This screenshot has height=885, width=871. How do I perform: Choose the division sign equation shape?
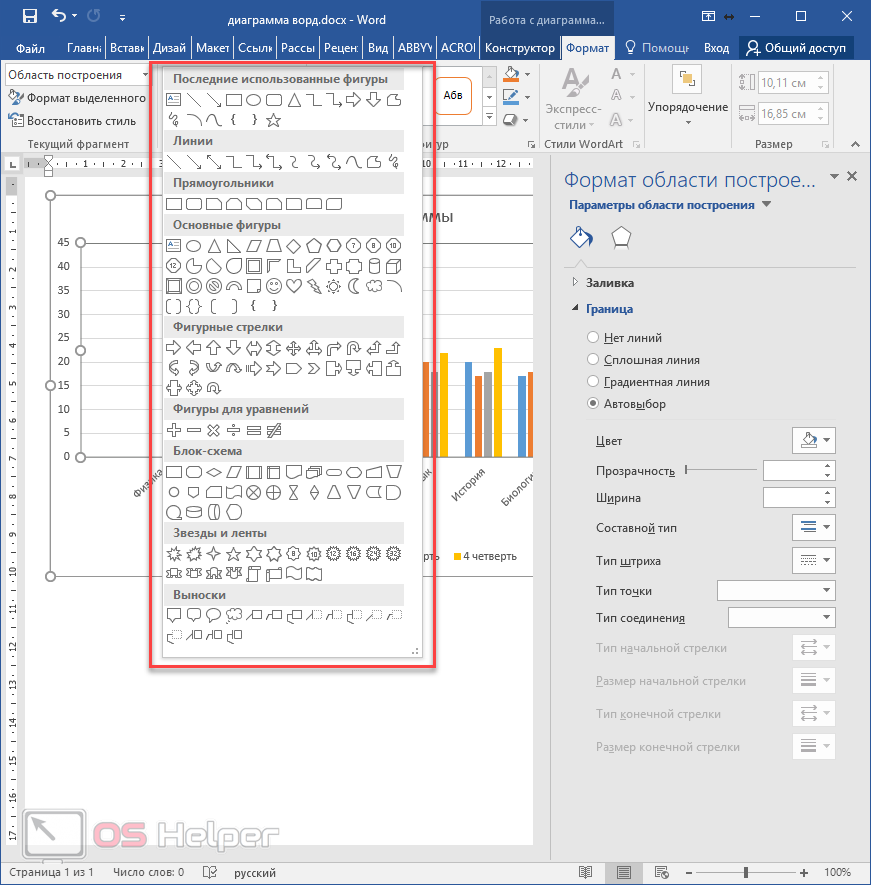(x=233, y=430)
